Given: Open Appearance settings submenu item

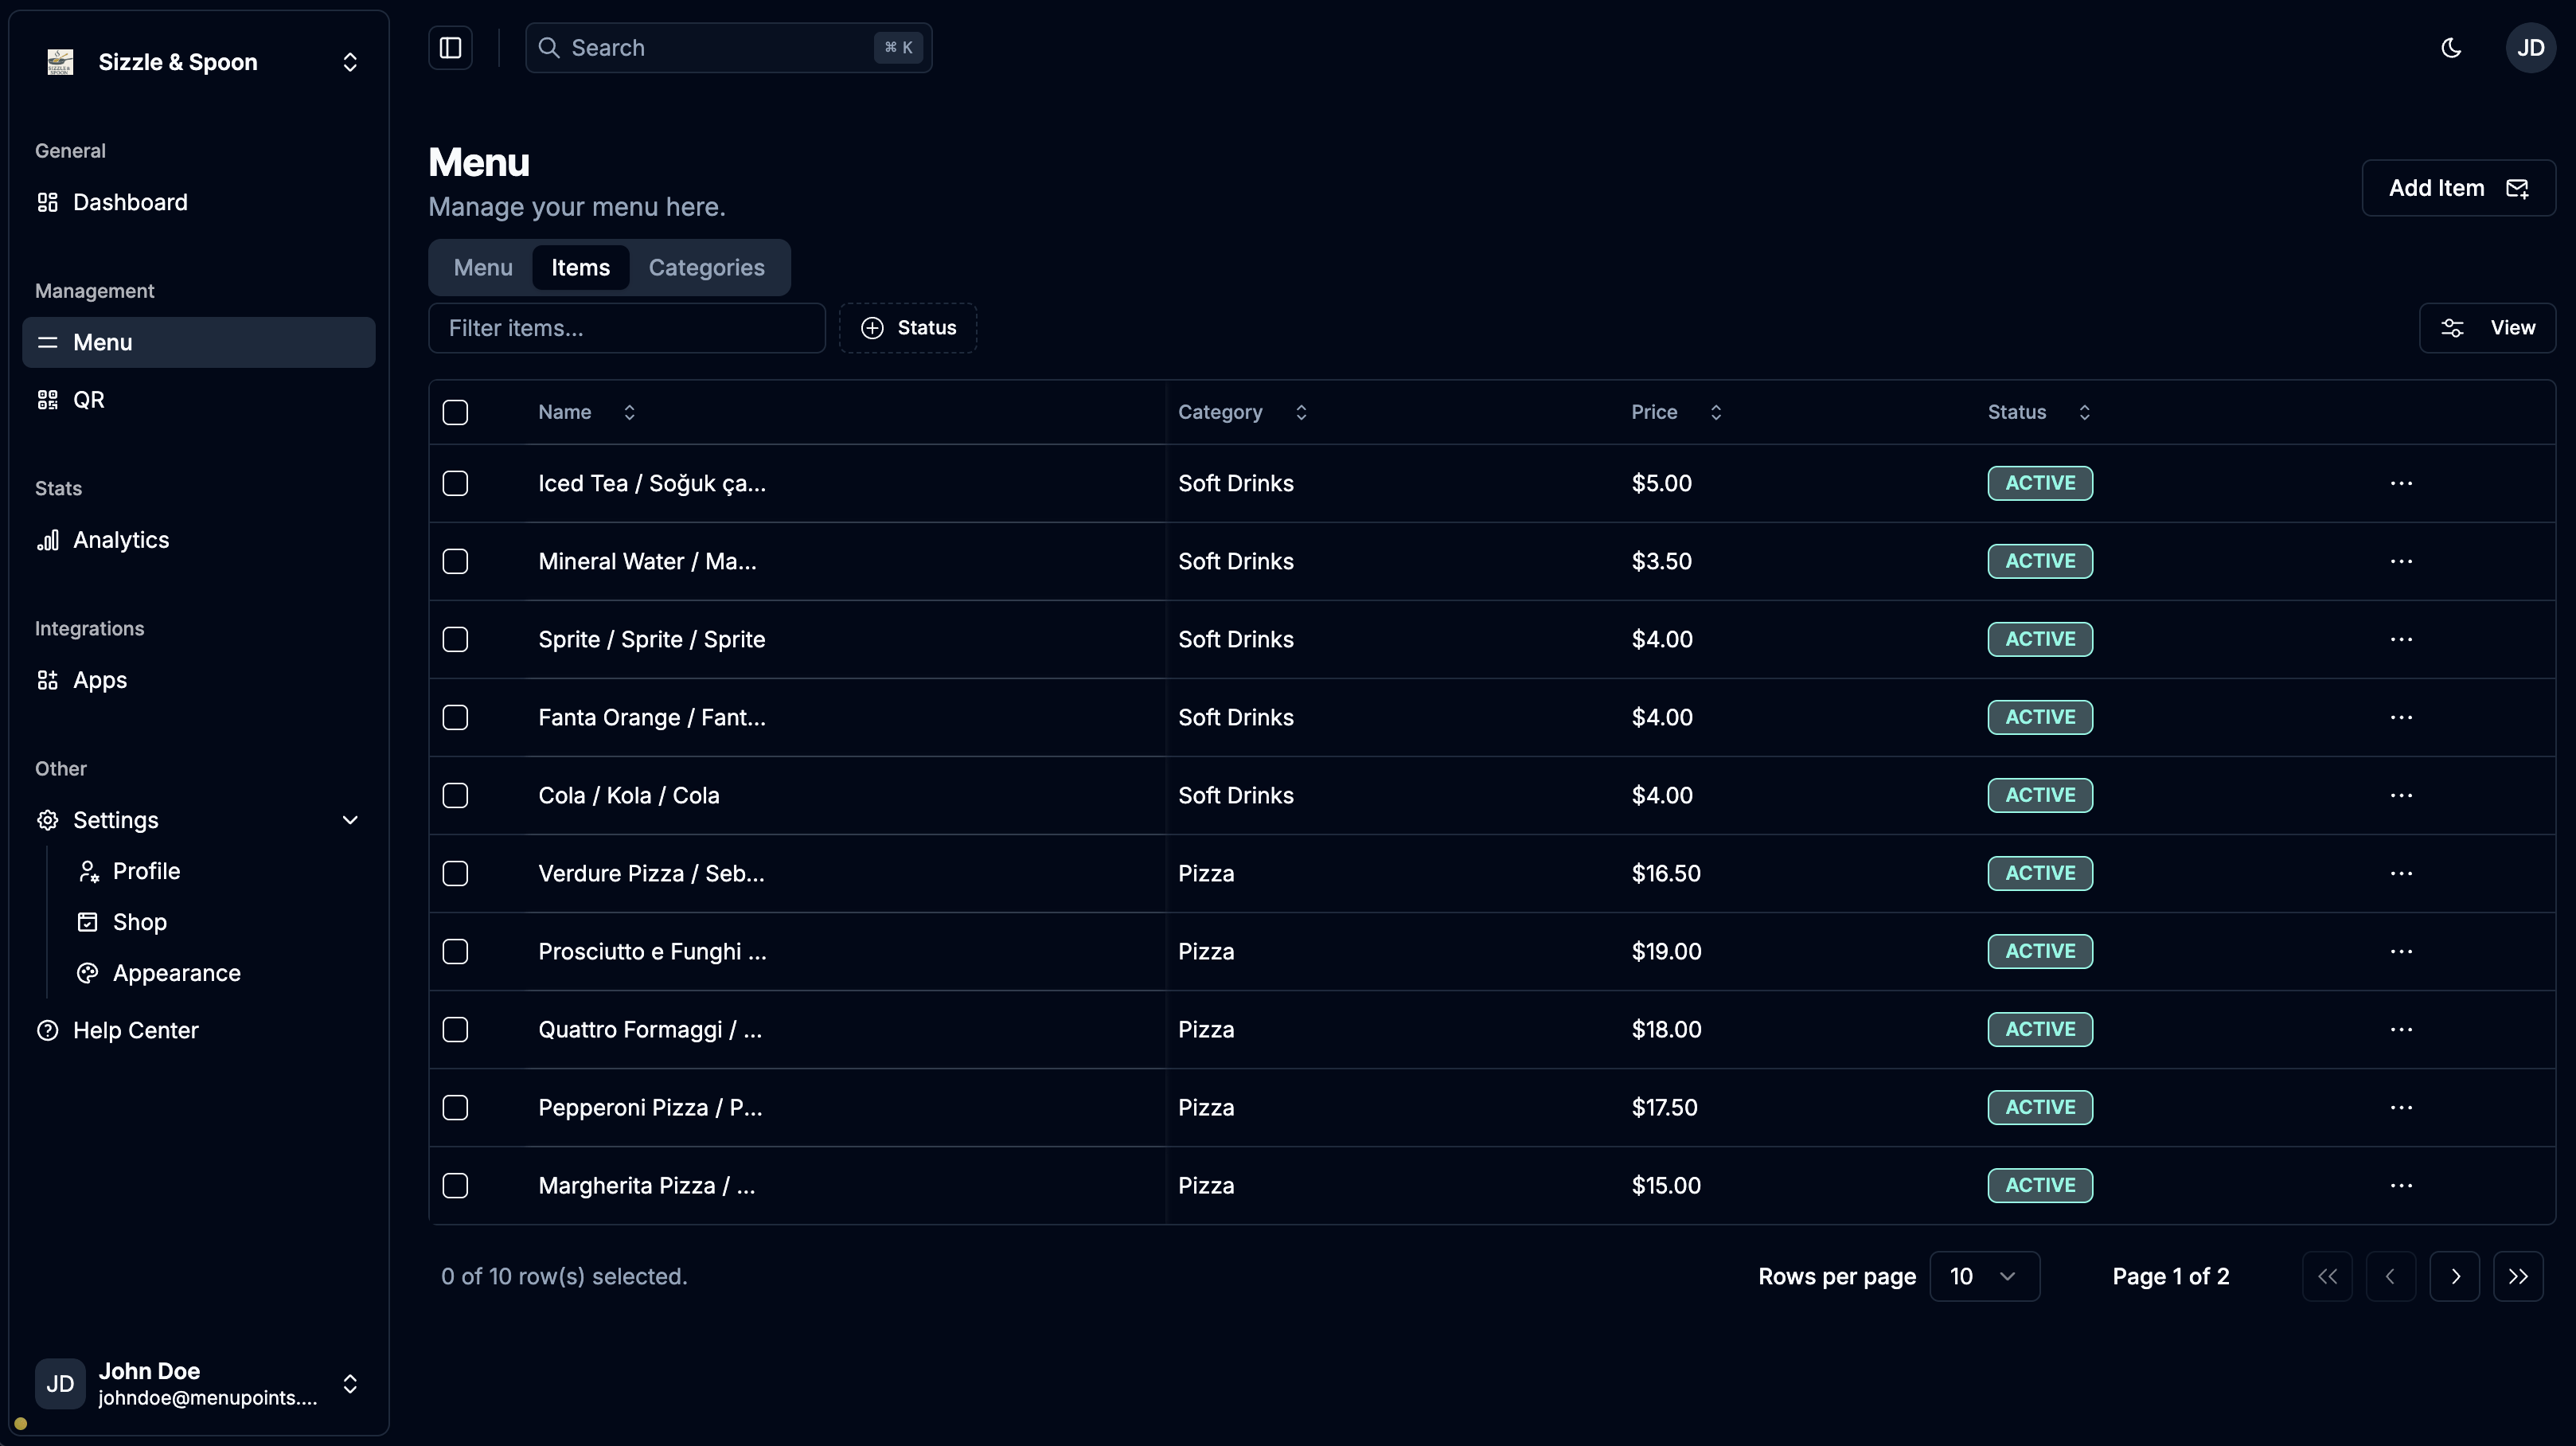Looking at the screenshot, I should click(x=176, y=973).
